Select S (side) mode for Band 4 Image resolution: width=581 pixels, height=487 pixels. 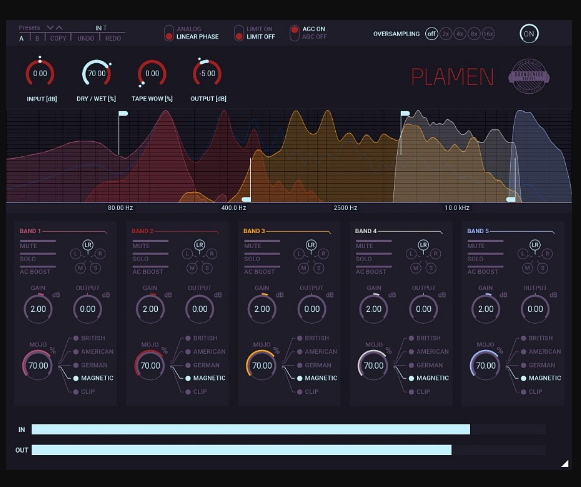431,268
